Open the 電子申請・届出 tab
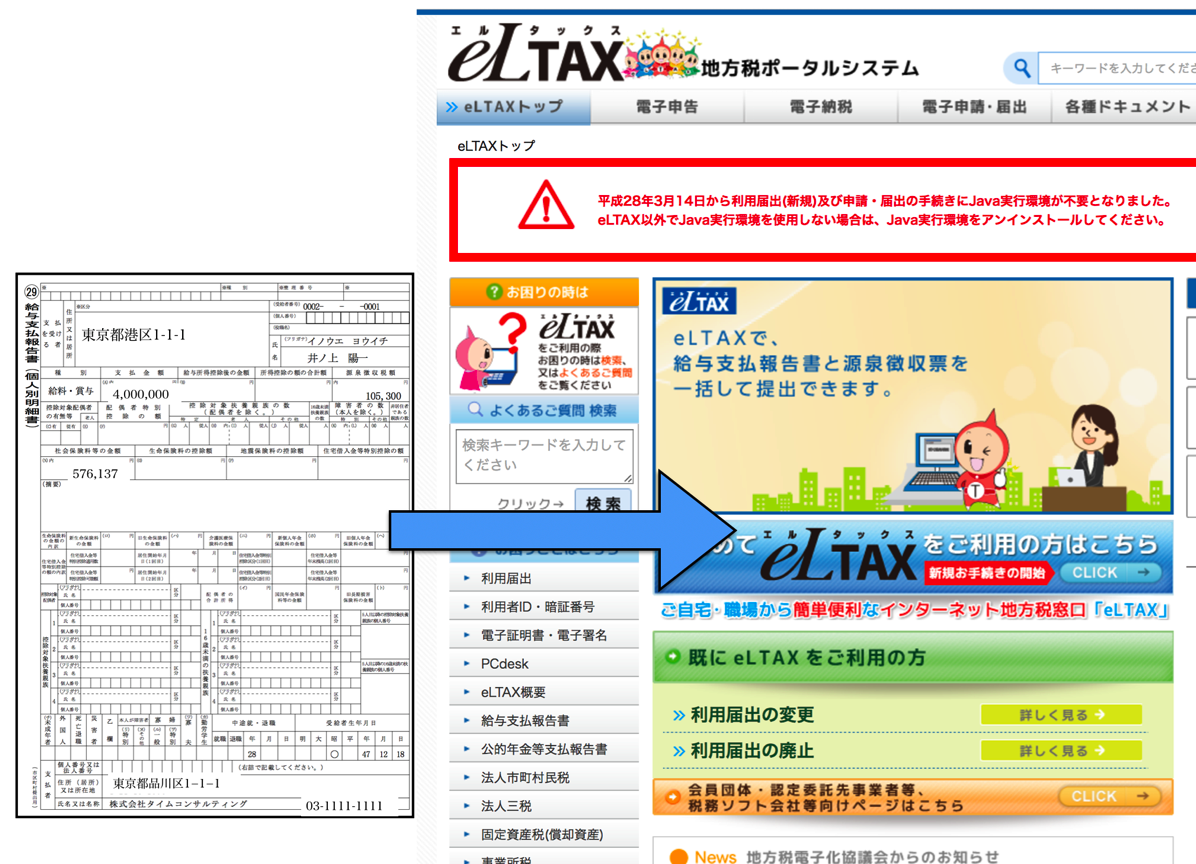This screenshot has height=864, width=1196. tap(974, 107)
